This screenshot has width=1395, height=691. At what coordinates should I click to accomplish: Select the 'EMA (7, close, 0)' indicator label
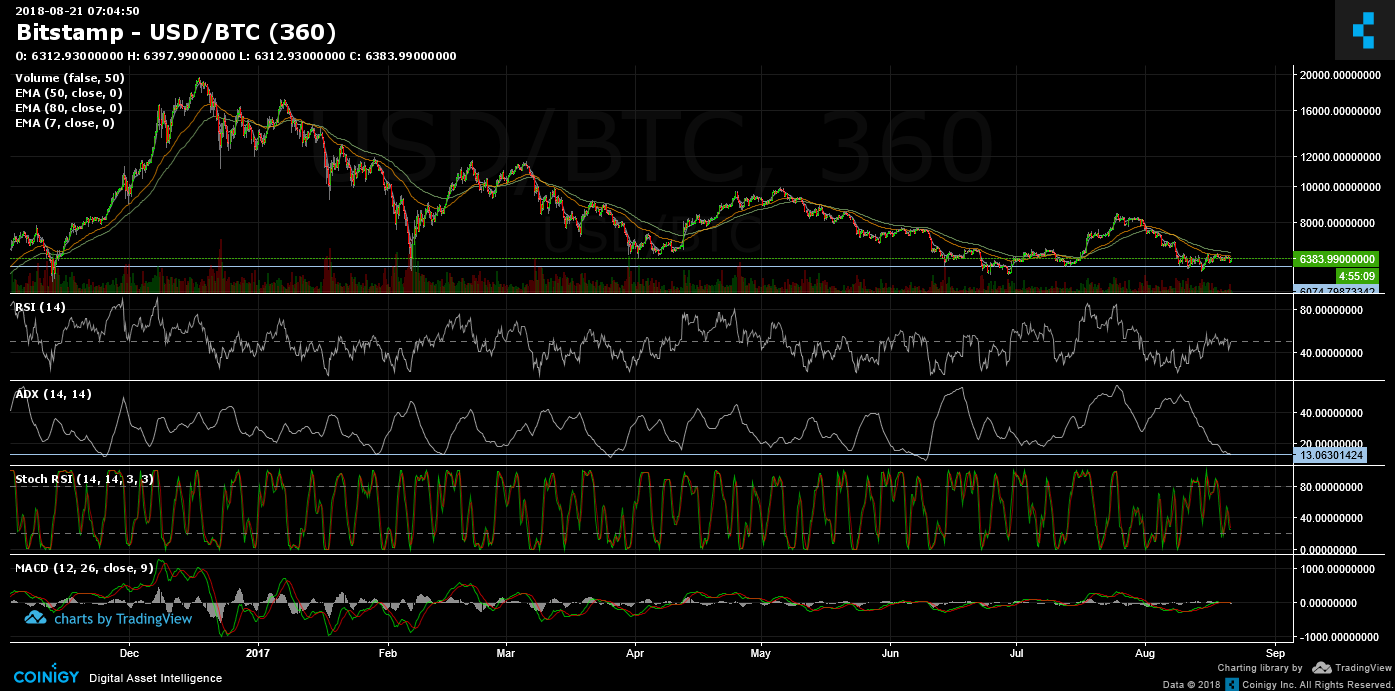point(65,123)
